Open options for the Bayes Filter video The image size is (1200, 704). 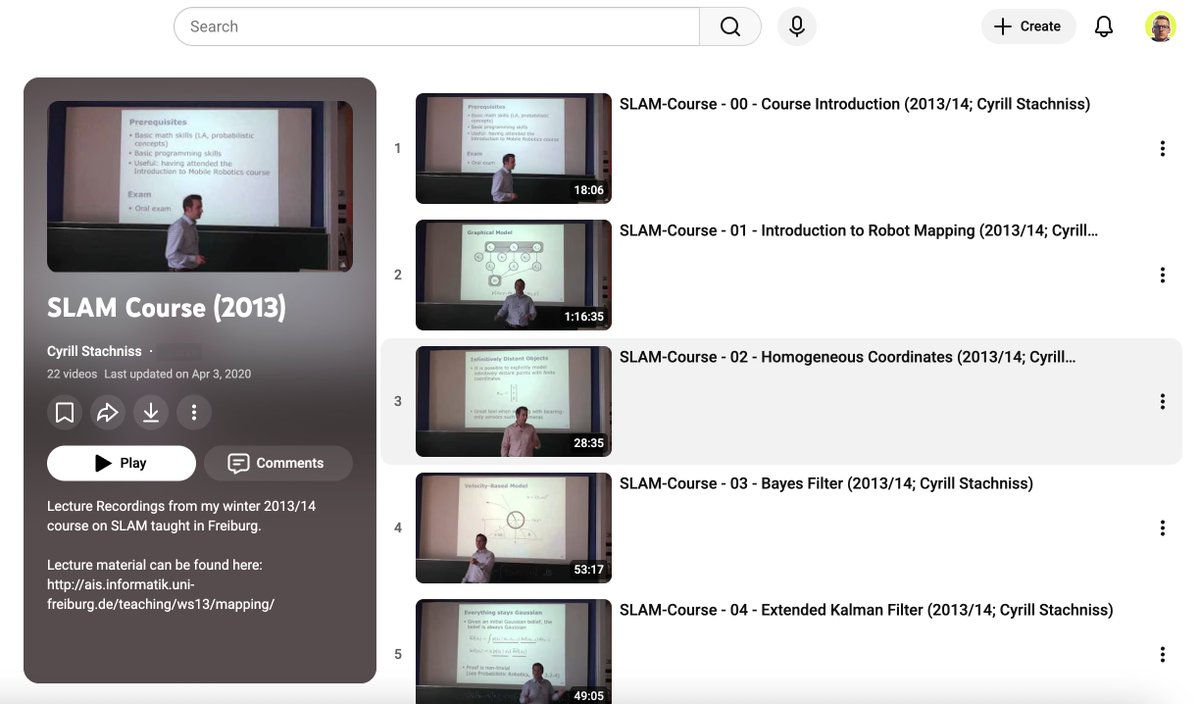(x=1162, y=527)
